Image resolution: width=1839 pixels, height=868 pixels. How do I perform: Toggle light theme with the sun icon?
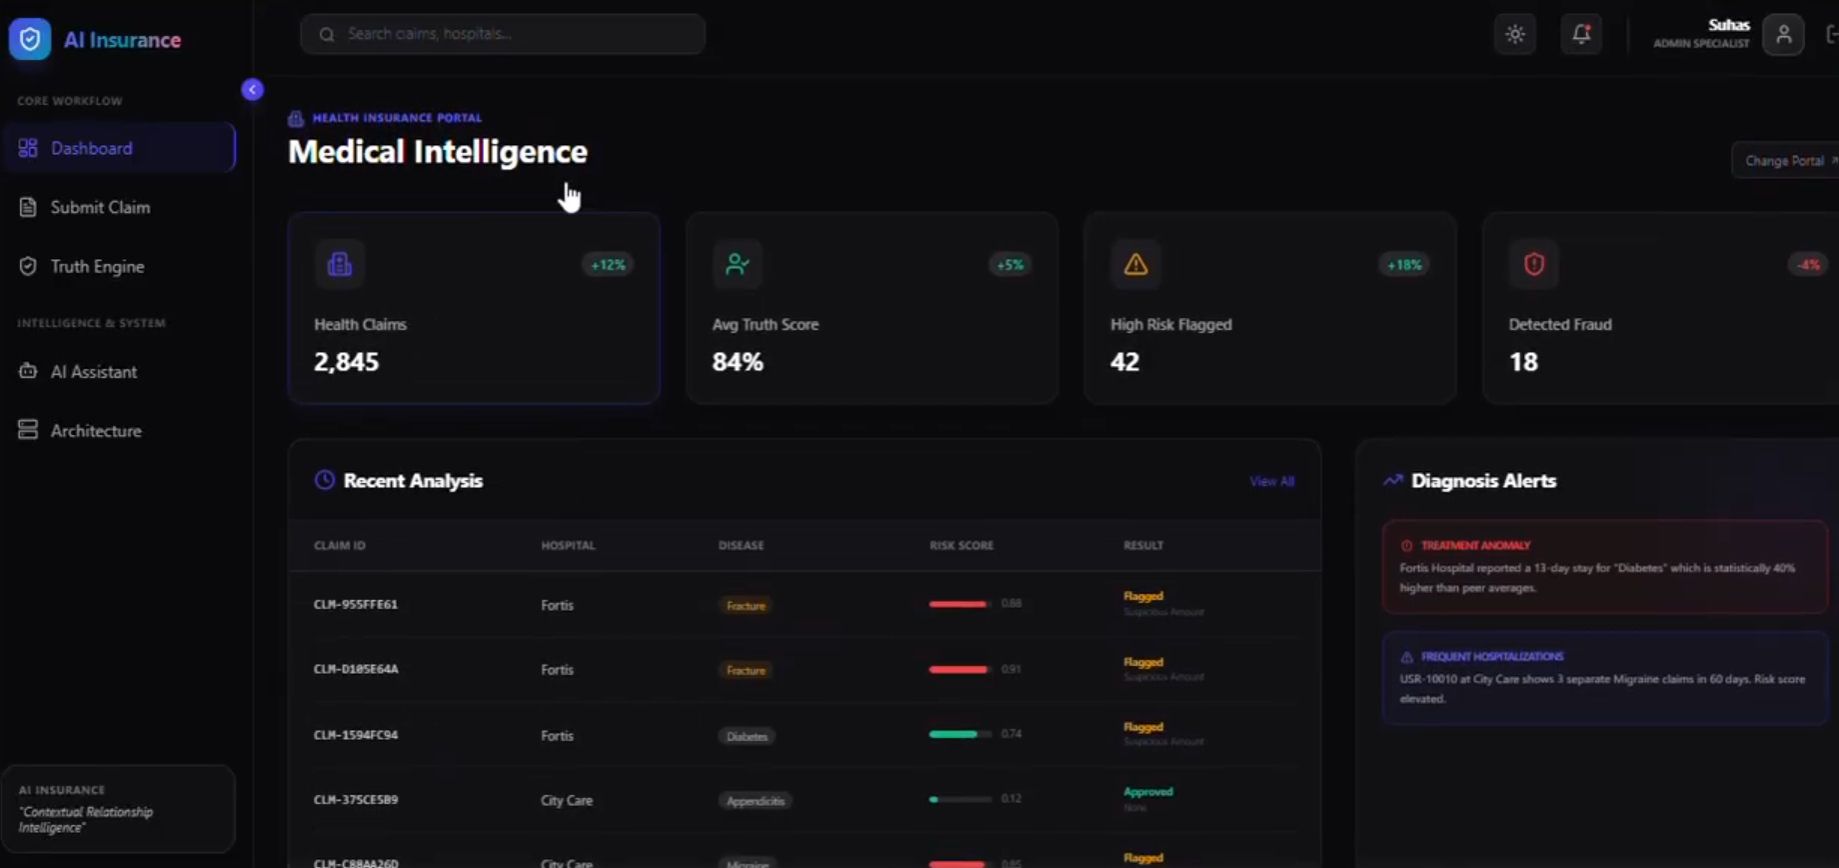(1515, 34)
